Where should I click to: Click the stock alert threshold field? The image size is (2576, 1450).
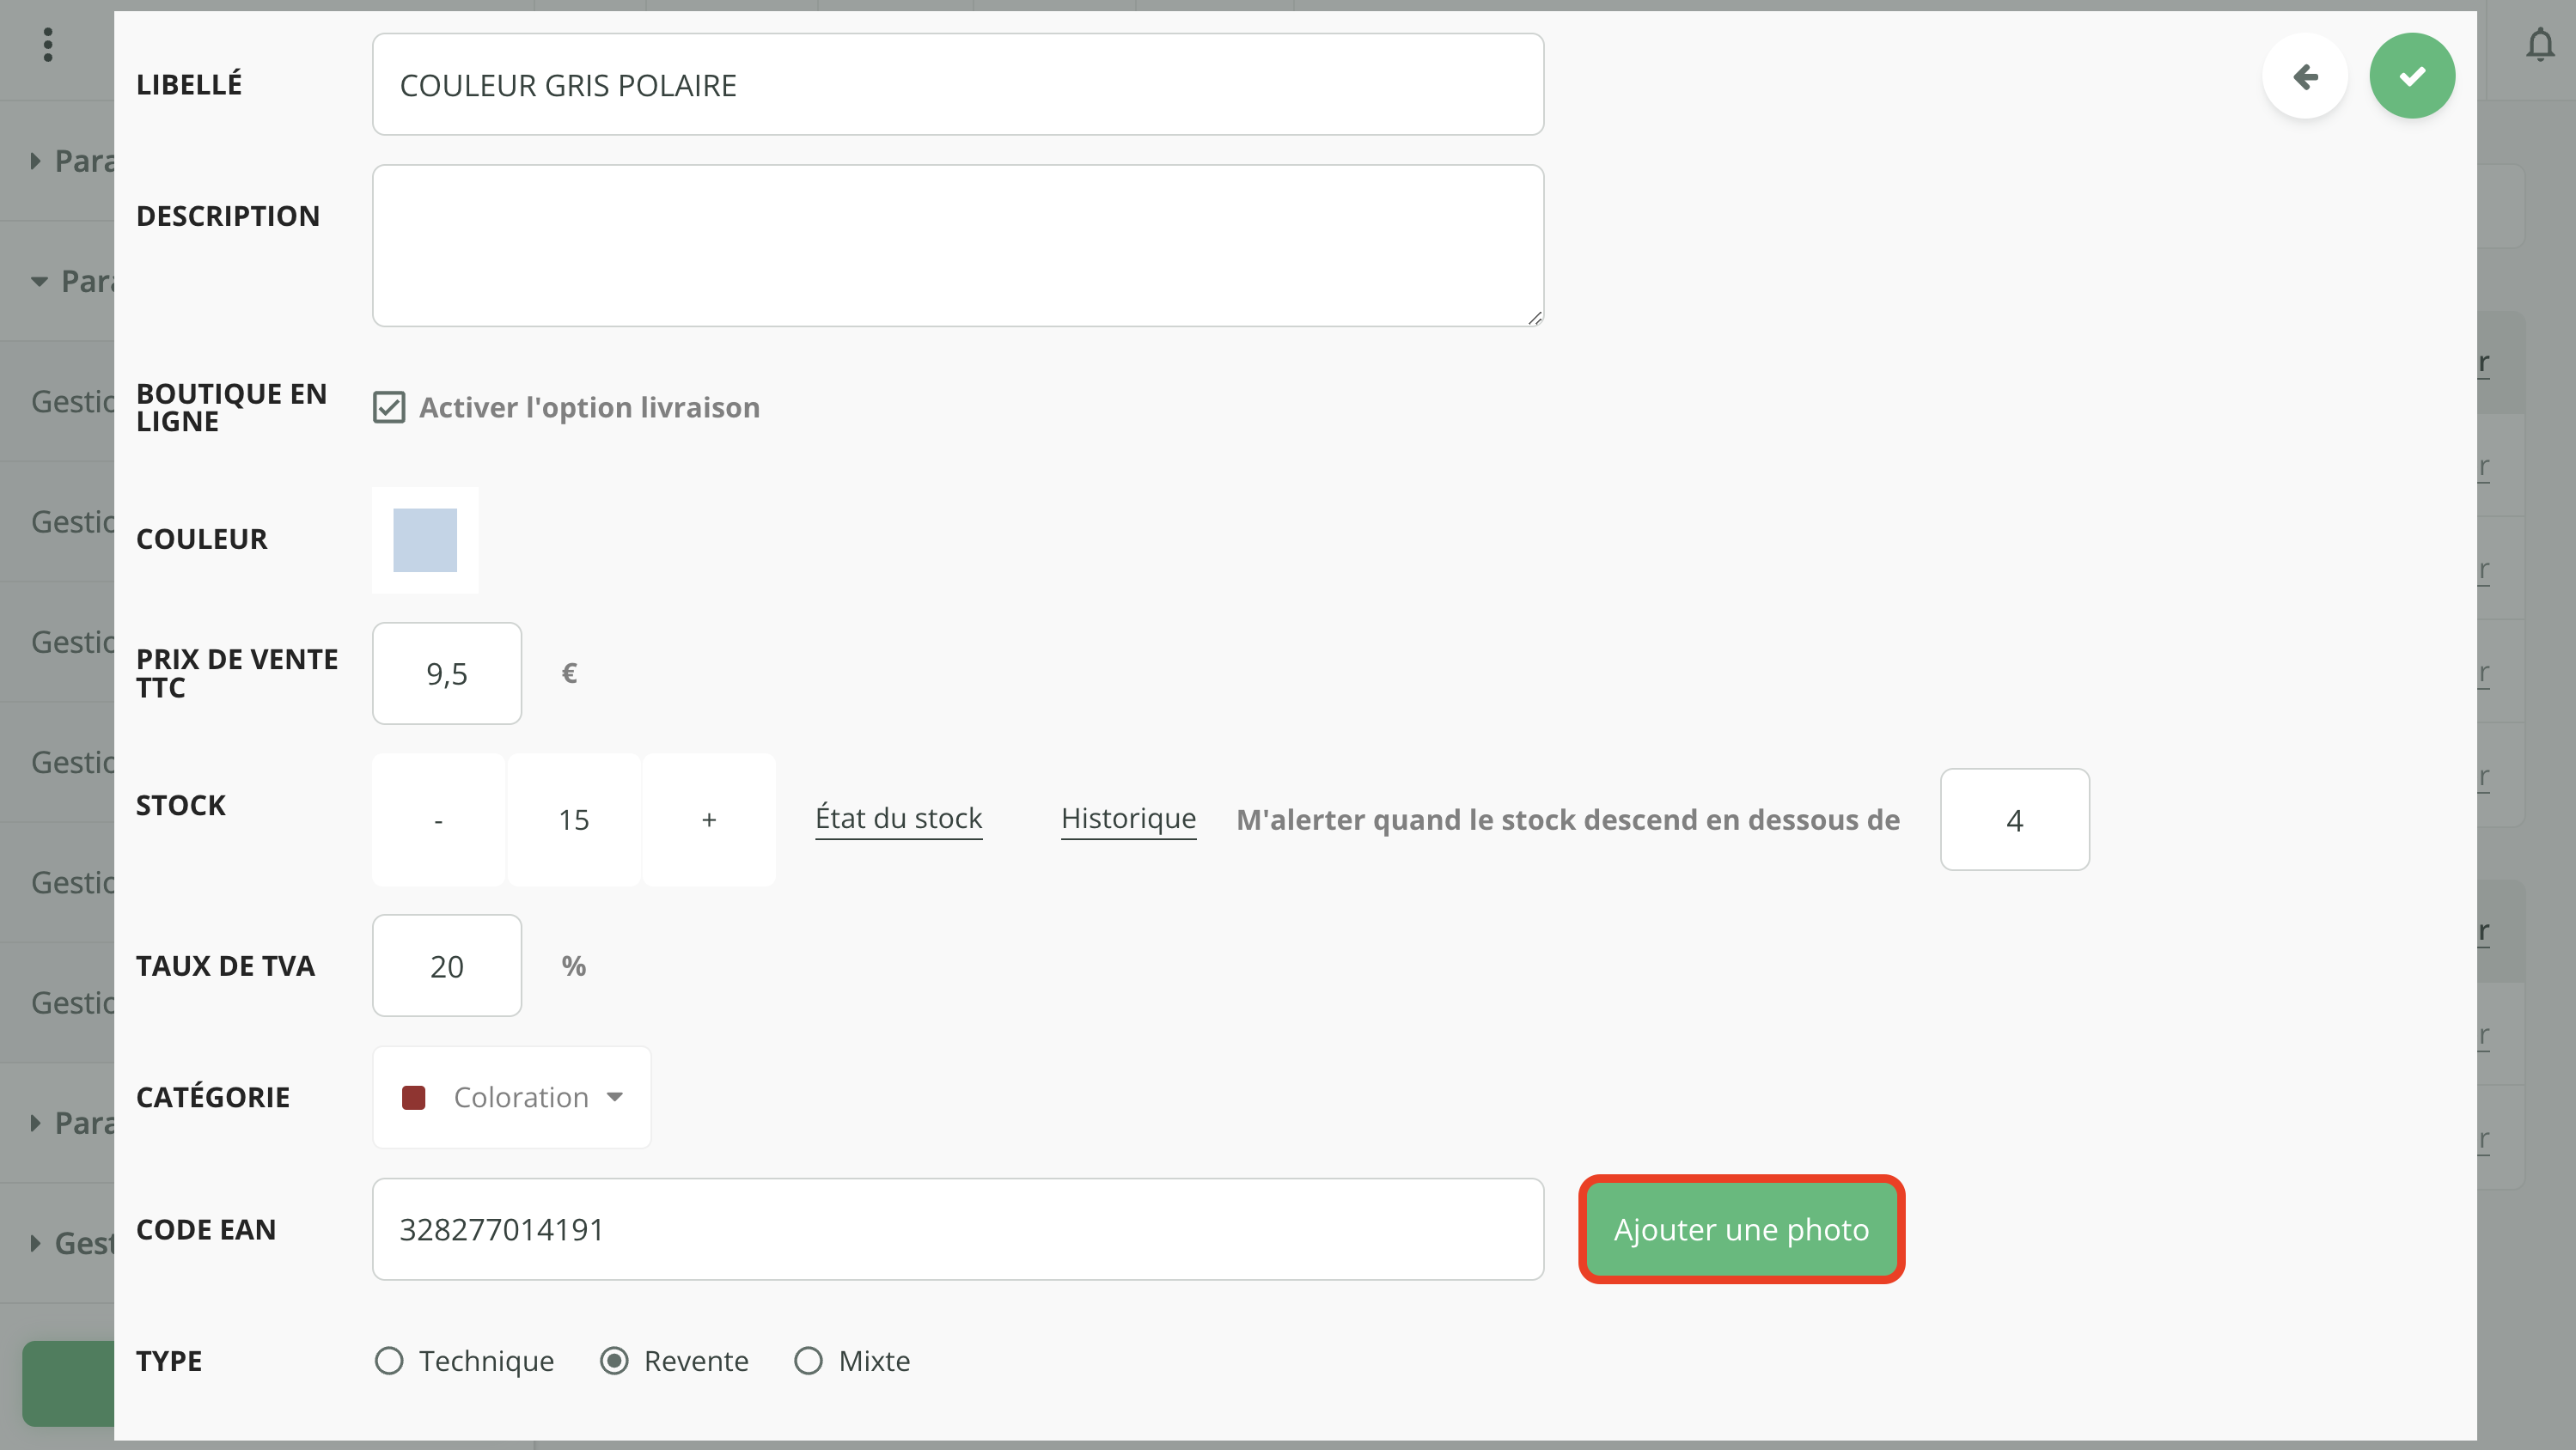[2014, 820]
